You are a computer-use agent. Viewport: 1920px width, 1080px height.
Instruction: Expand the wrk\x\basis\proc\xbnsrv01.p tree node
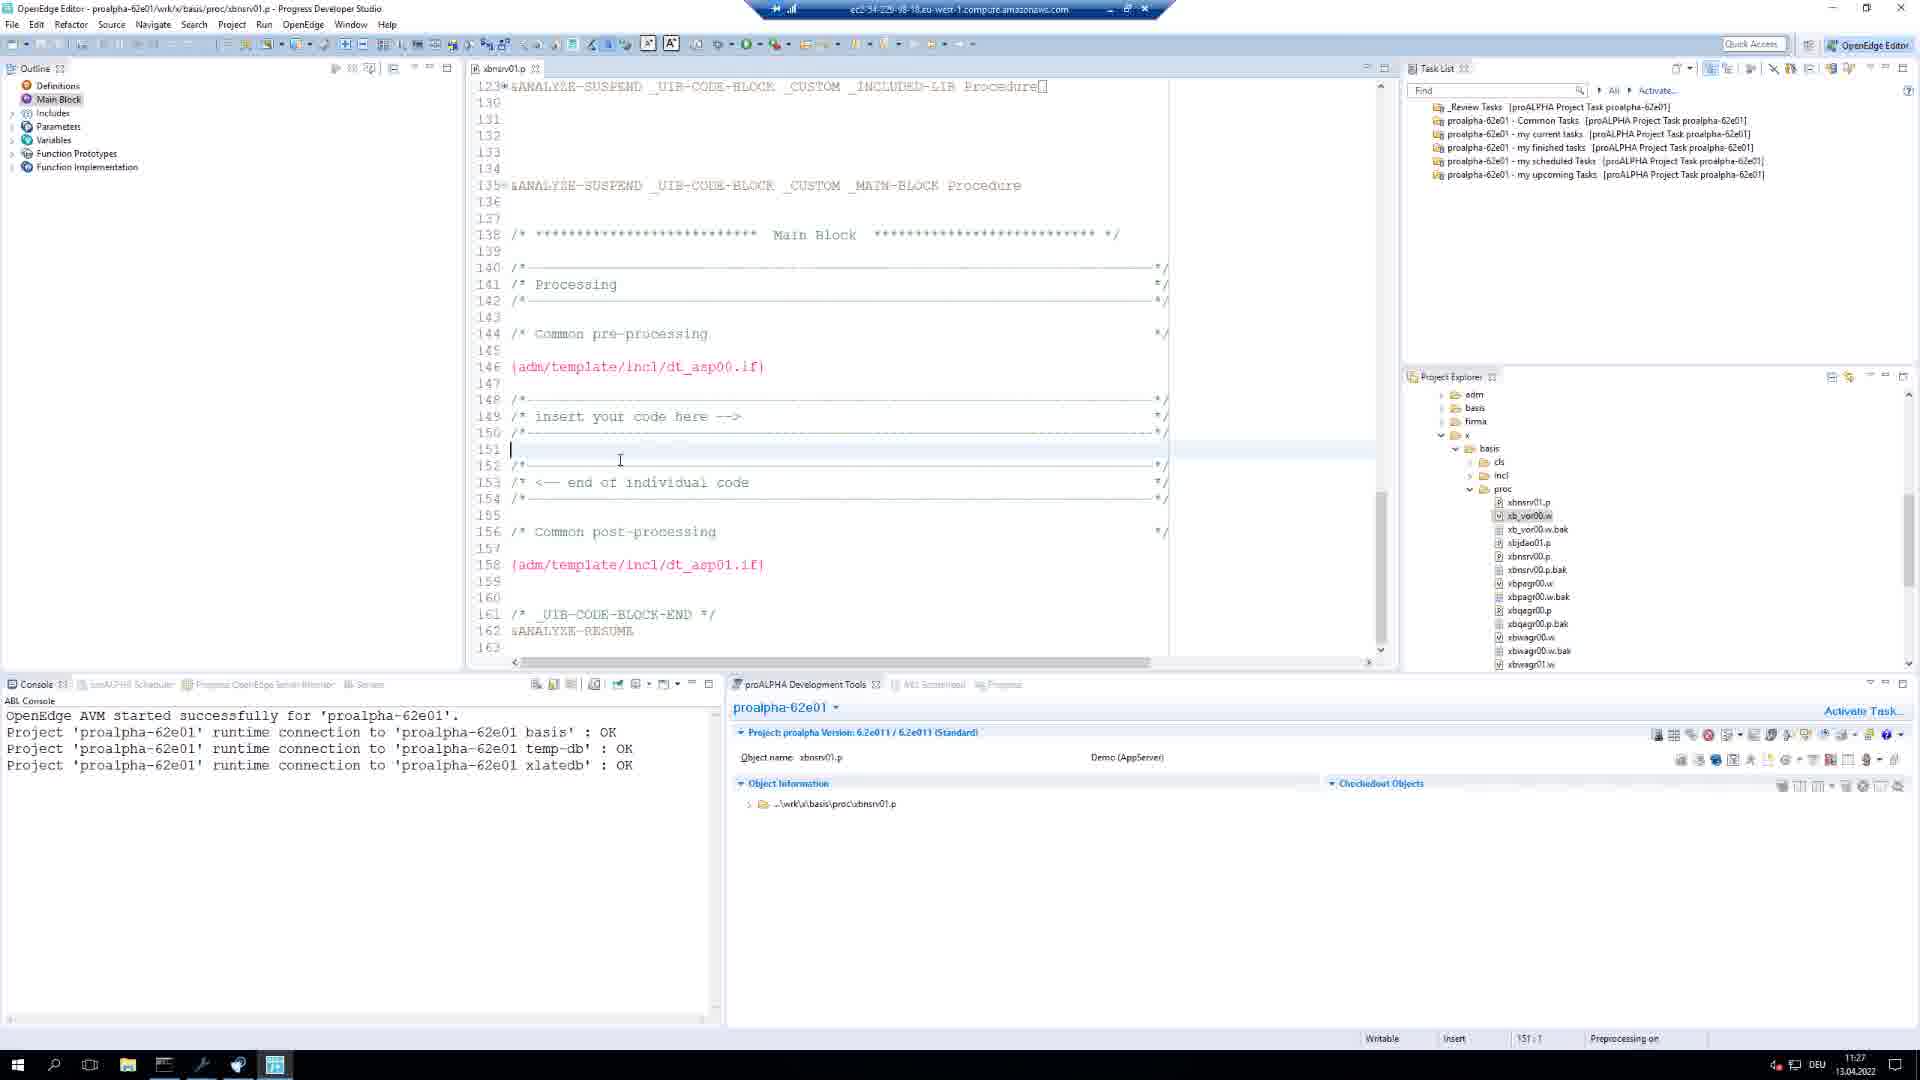(x=749, y=804)
